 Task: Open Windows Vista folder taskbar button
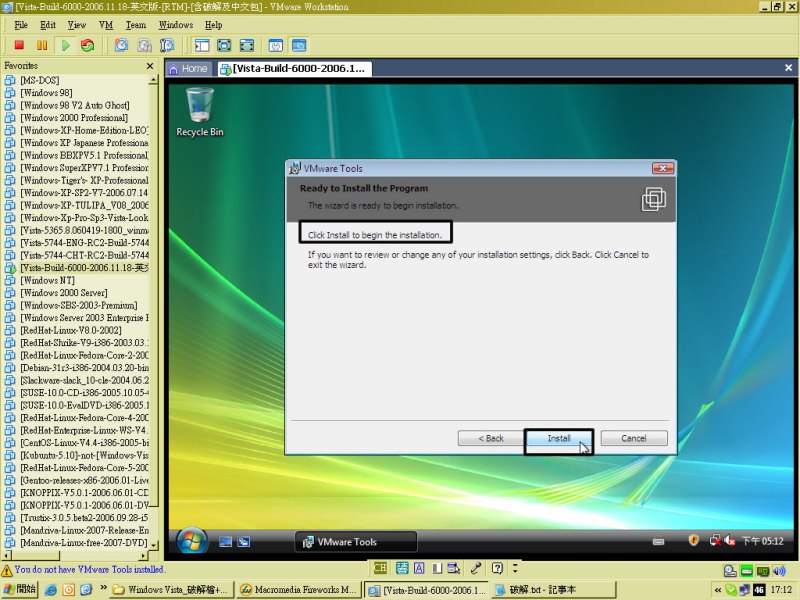pyautogui.click(x=172, y=590)
